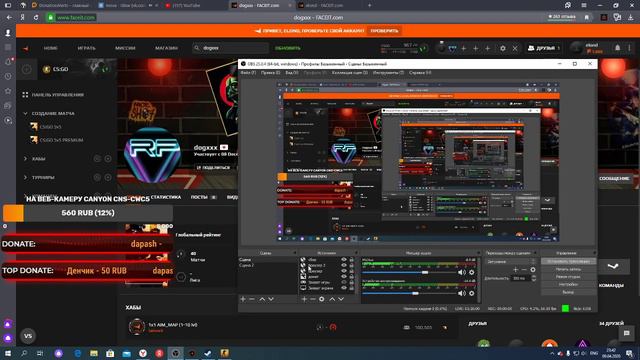Image resolution: width=640 pixels, height=360 pixels.
Task: Click Режим студии in OBS controls
Action: (x=568, y=277)
